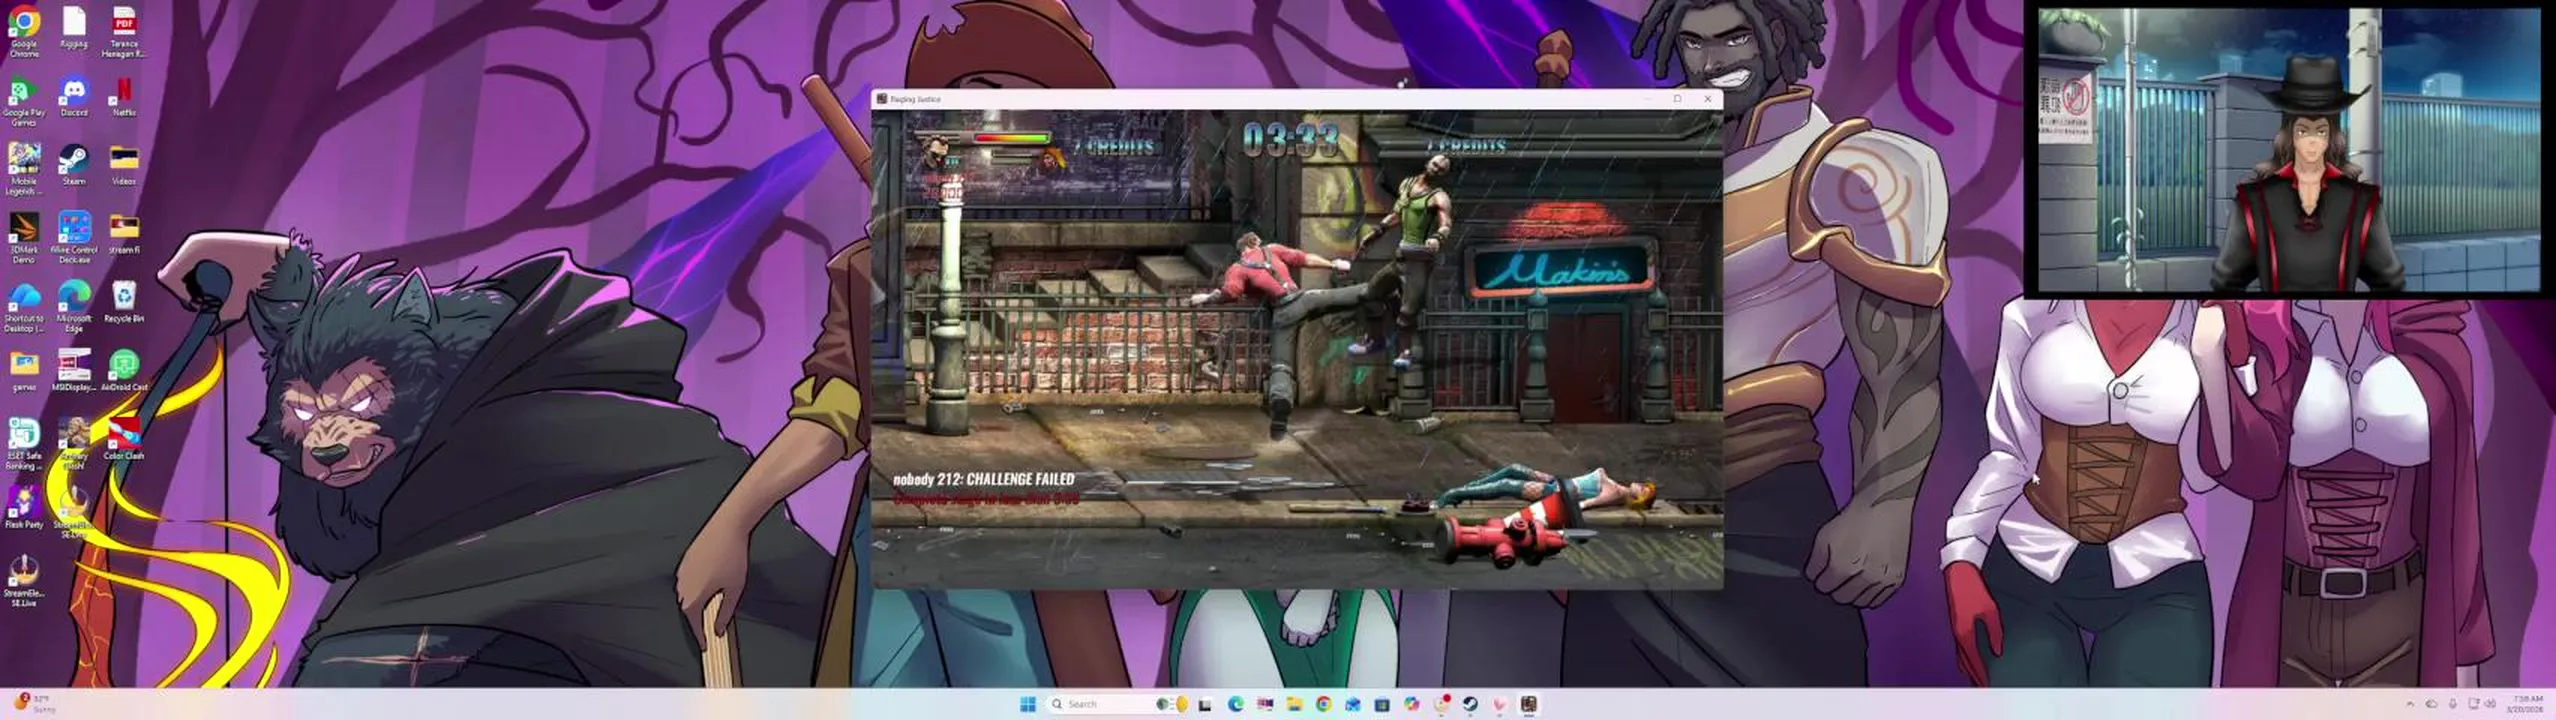Show hidden system tray icons
The image size is (2556, 720).
[x=2410, y=705]
